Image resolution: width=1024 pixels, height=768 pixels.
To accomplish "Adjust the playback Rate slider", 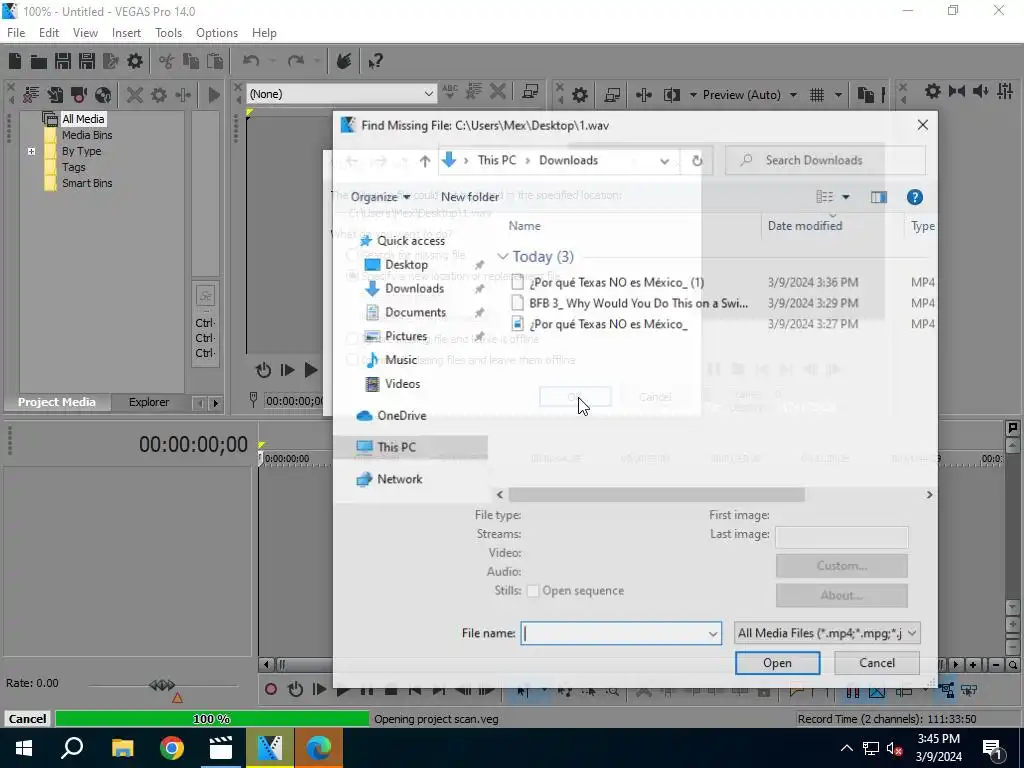I will click(163, 685).
